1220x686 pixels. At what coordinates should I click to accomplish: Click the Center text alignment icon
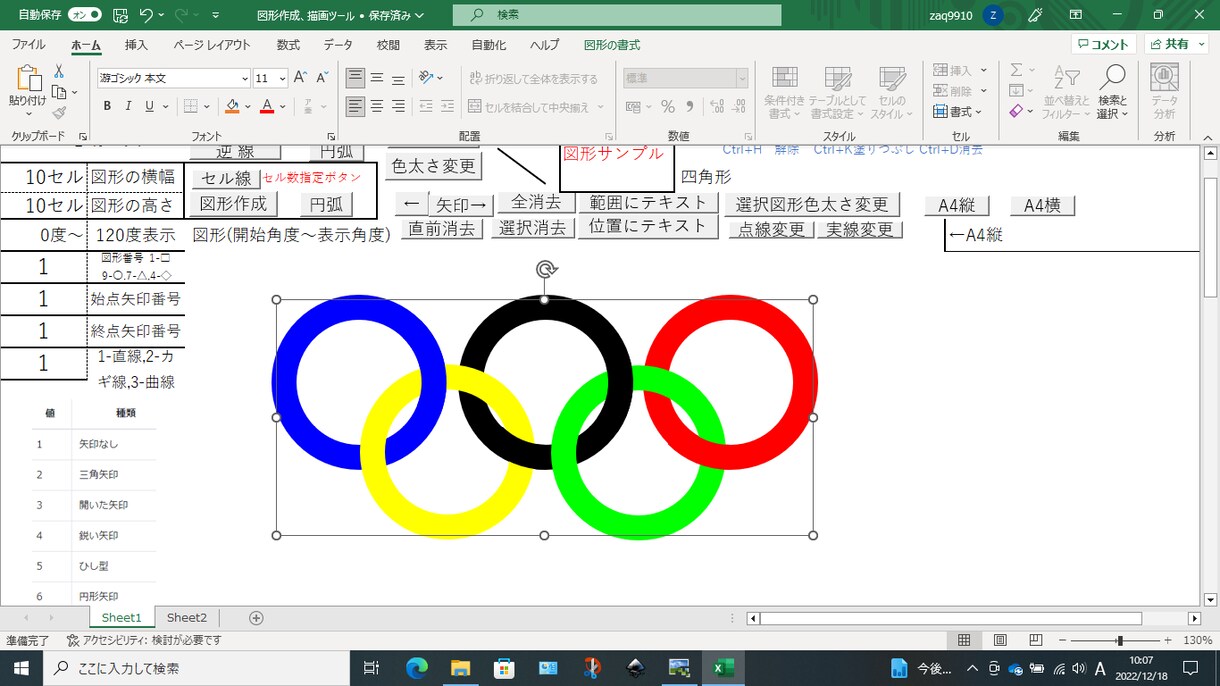377,106
